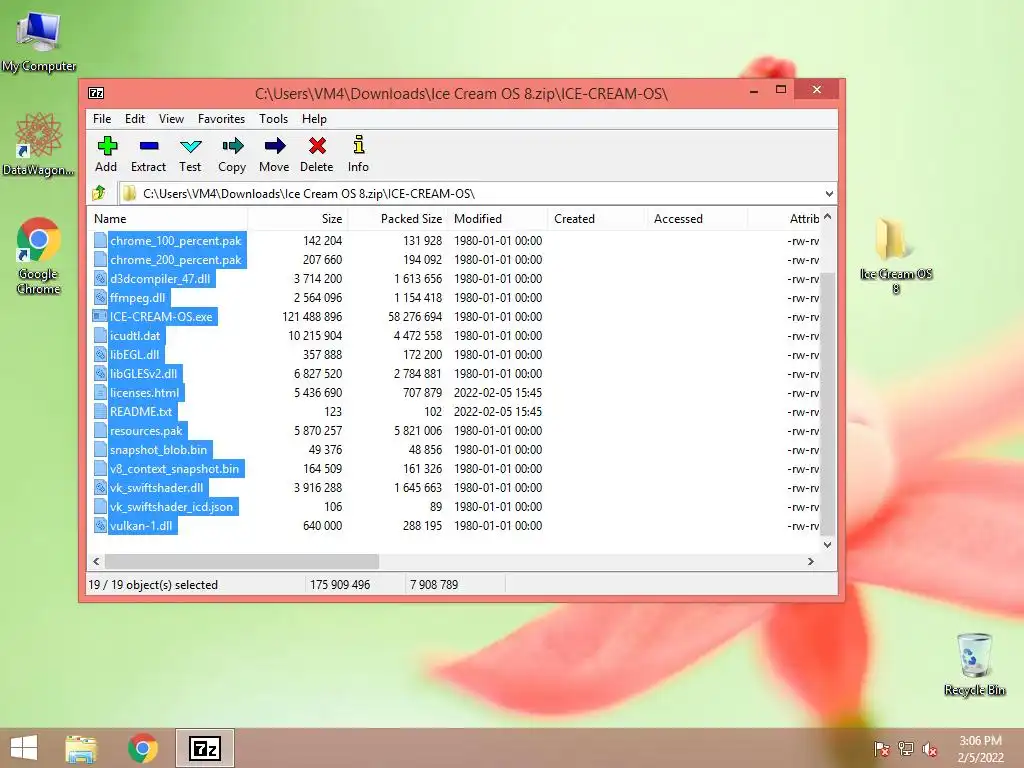This screenshot has height=768, width=1024.
Task: Open the Windows Start button
Action: tap(24, 748)
